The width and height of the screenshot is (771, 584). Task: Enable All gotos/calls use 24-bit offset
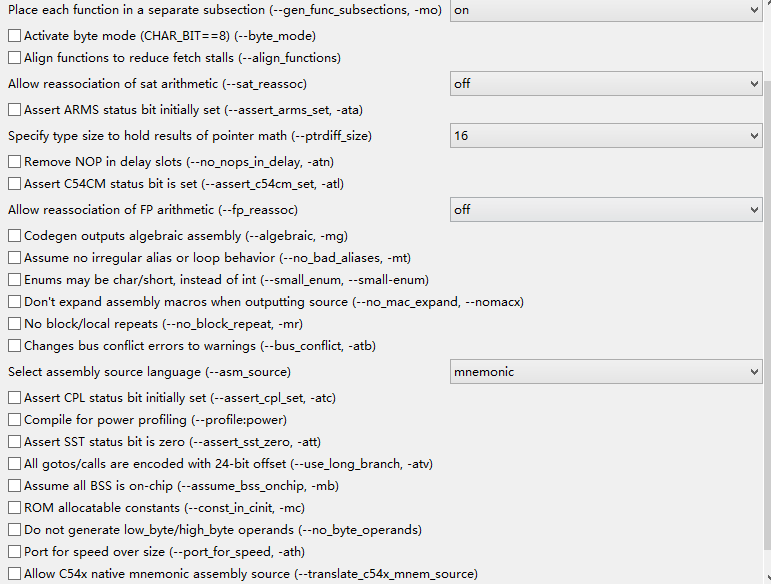click(14, 464)
